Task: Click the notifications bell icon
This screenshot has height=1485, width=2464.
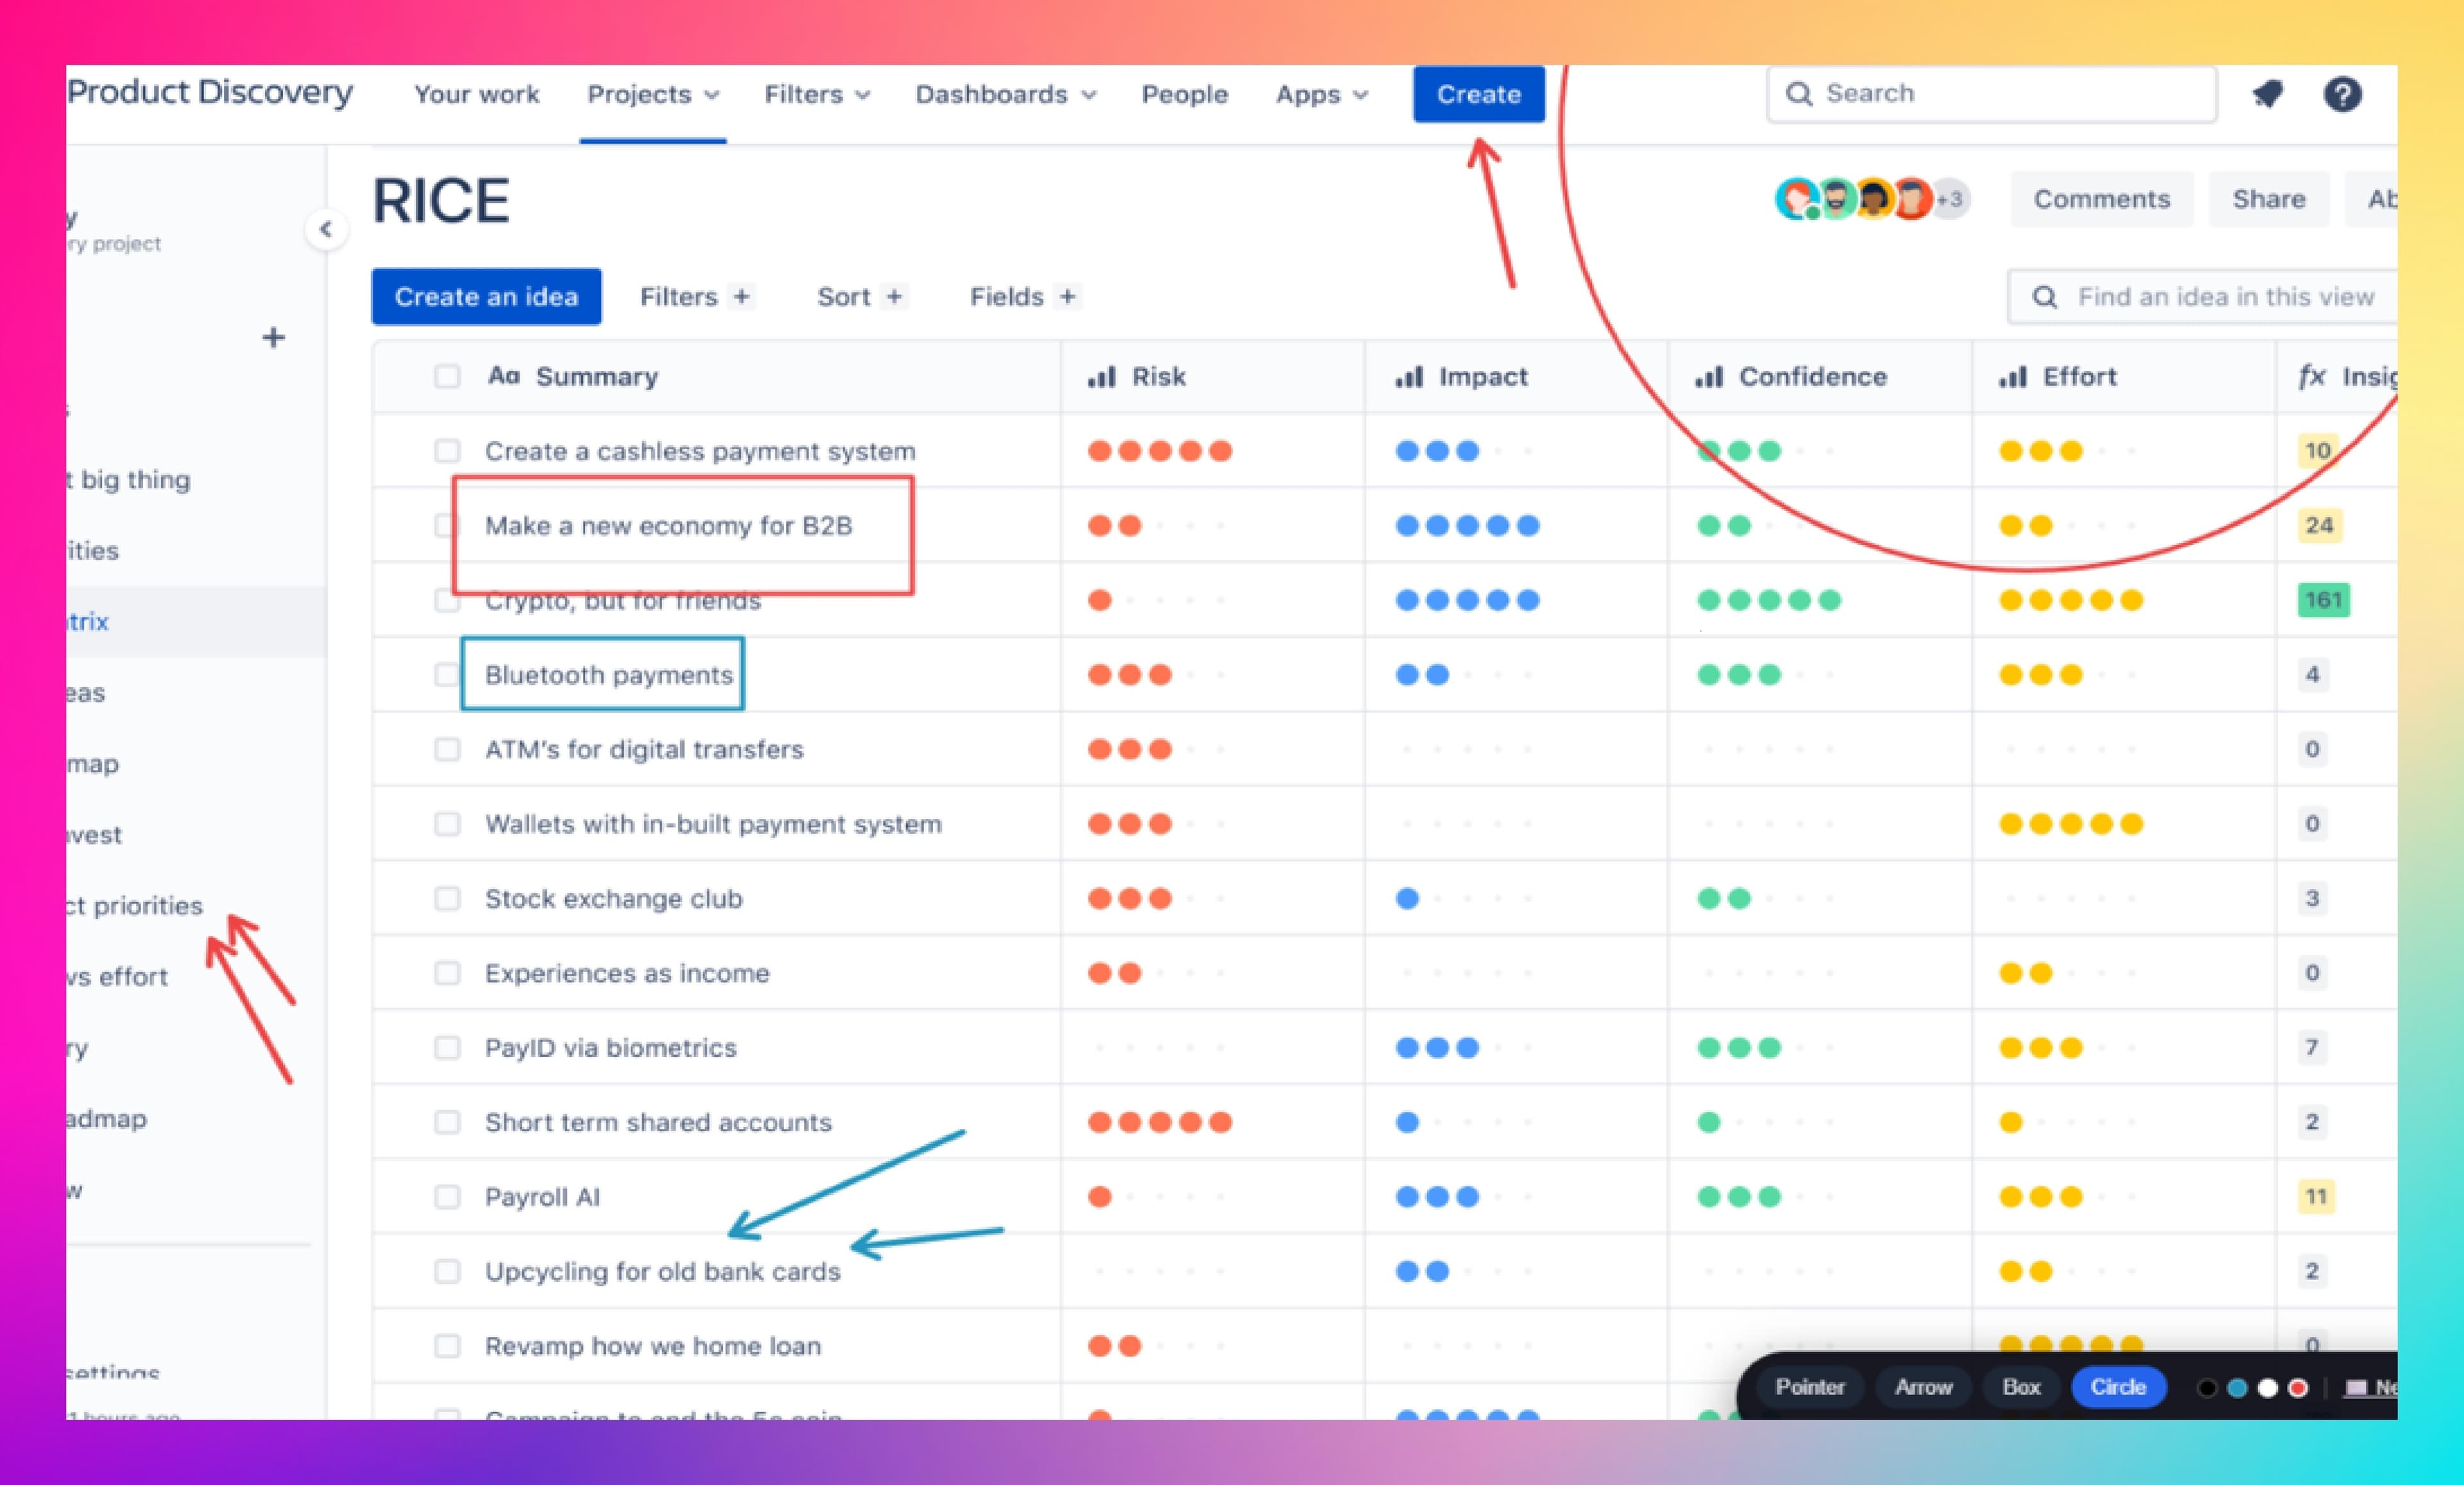Action: [x=2268, y=94]
